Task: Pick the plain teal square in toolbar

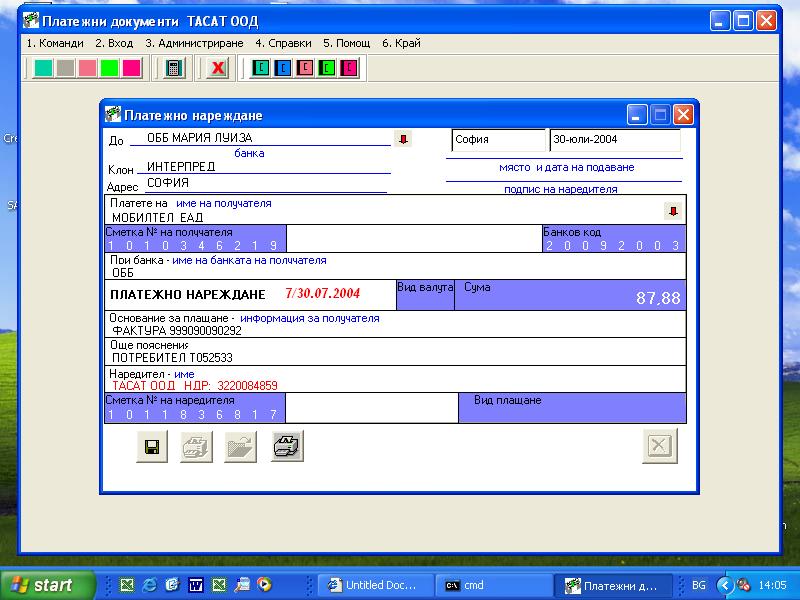Action: tap(43, 68)
